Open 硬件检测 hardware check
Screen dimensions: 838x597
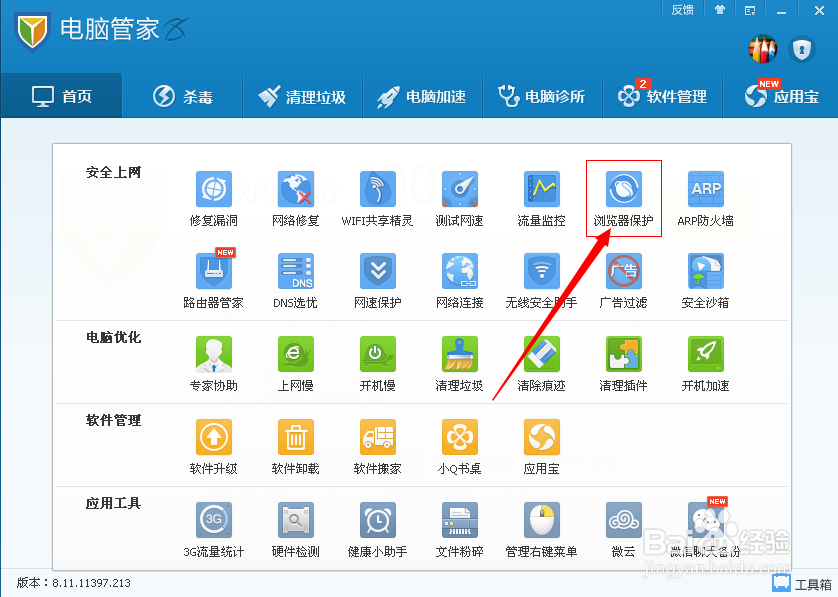point(296,520)
